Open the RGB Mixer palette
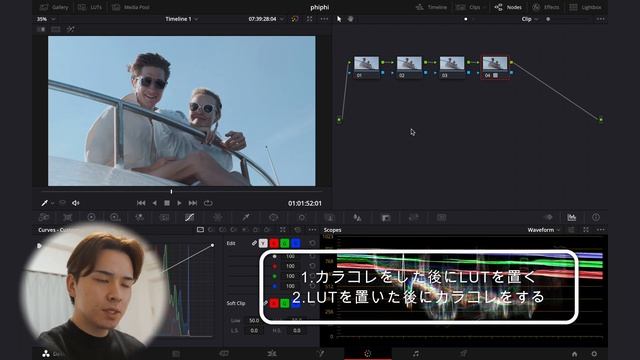Viewport: 640px width, 360px height. tap(140, 218)
